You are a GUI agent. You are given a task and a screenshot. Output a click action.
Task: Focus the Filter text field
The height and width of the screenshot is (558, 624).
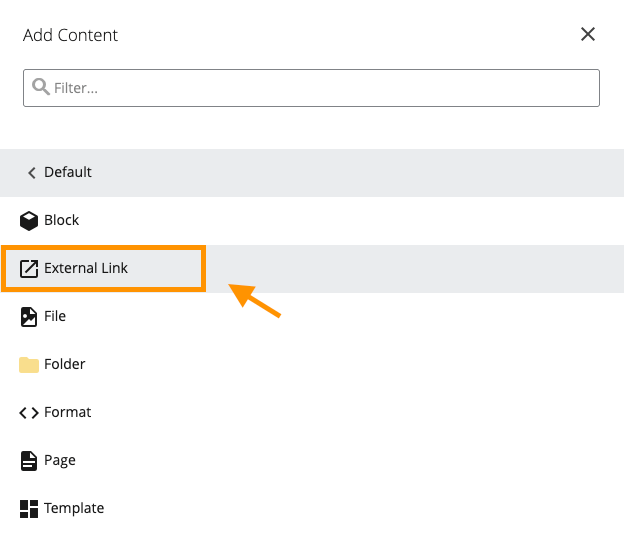click(x=320, y=88)
